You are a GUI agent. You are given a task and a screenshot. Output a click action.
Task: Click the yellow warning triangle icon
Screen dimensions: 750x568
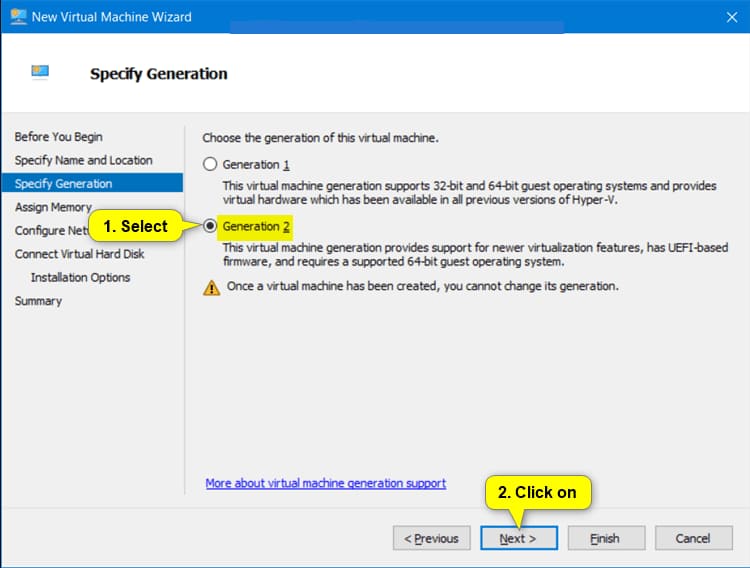tap(211, 287)
